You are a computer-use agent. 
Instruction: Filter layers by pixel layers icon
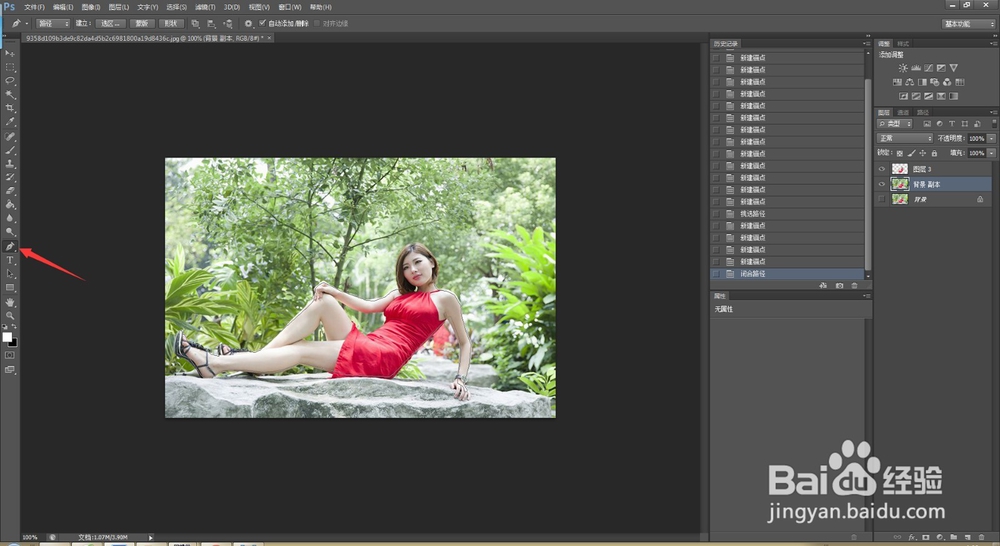click(927, 124)
